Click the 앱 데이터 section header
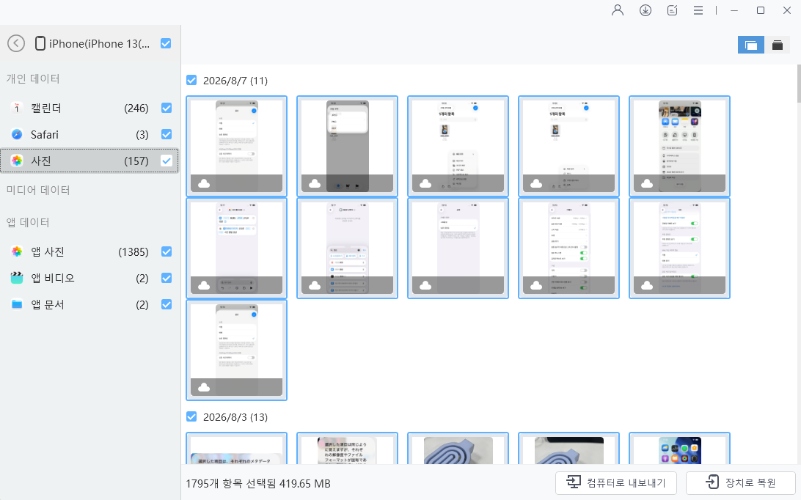This screenshot has height=500, width=801. pyautogui.click(x=28, y=222)
